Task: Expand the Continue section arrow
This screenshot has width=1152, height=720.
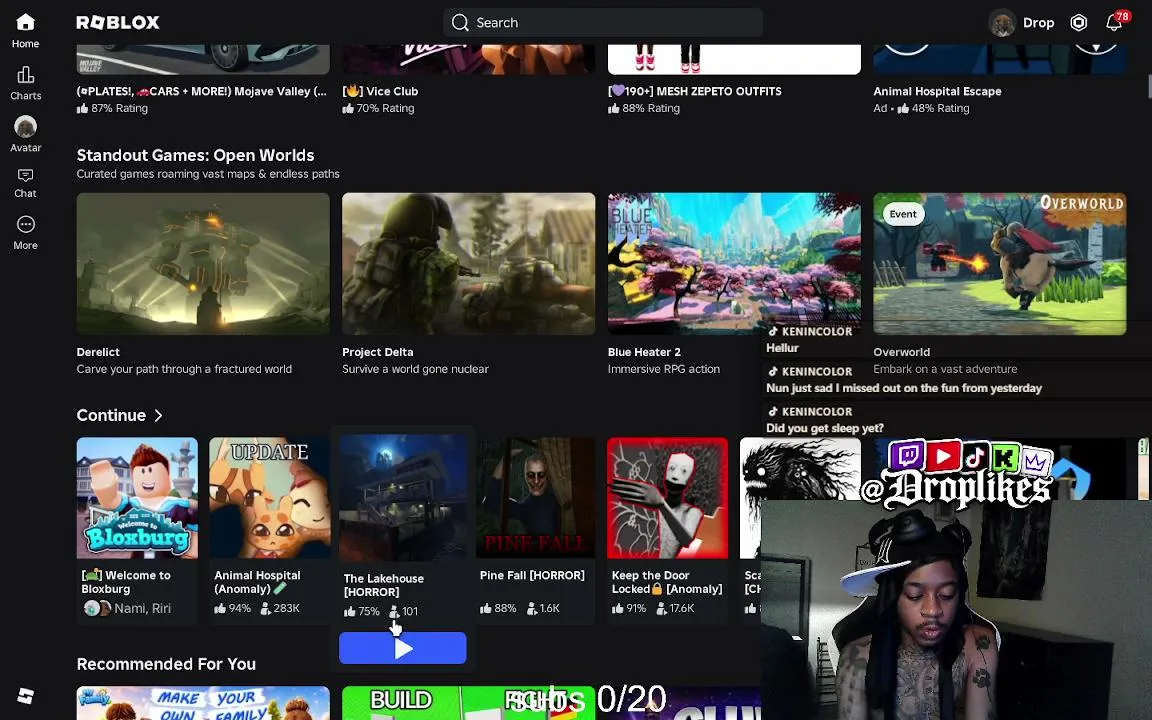Action: point(158,416)
